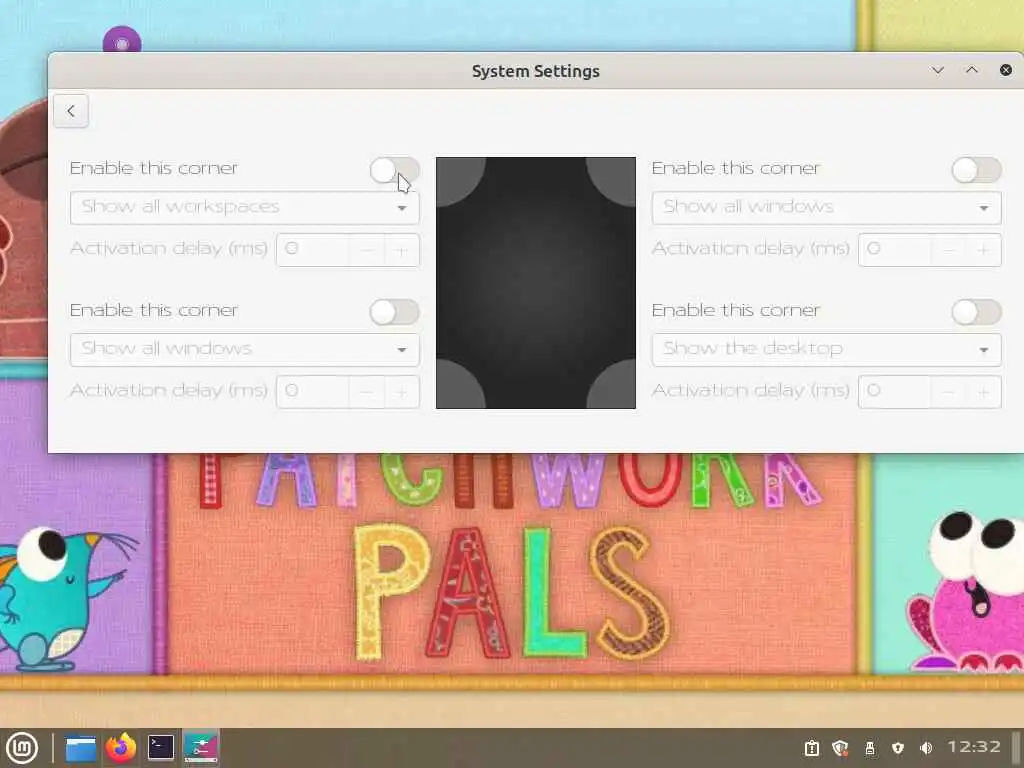
Task: Open the Terminal from the taskbar
Action: coord(161,748)
